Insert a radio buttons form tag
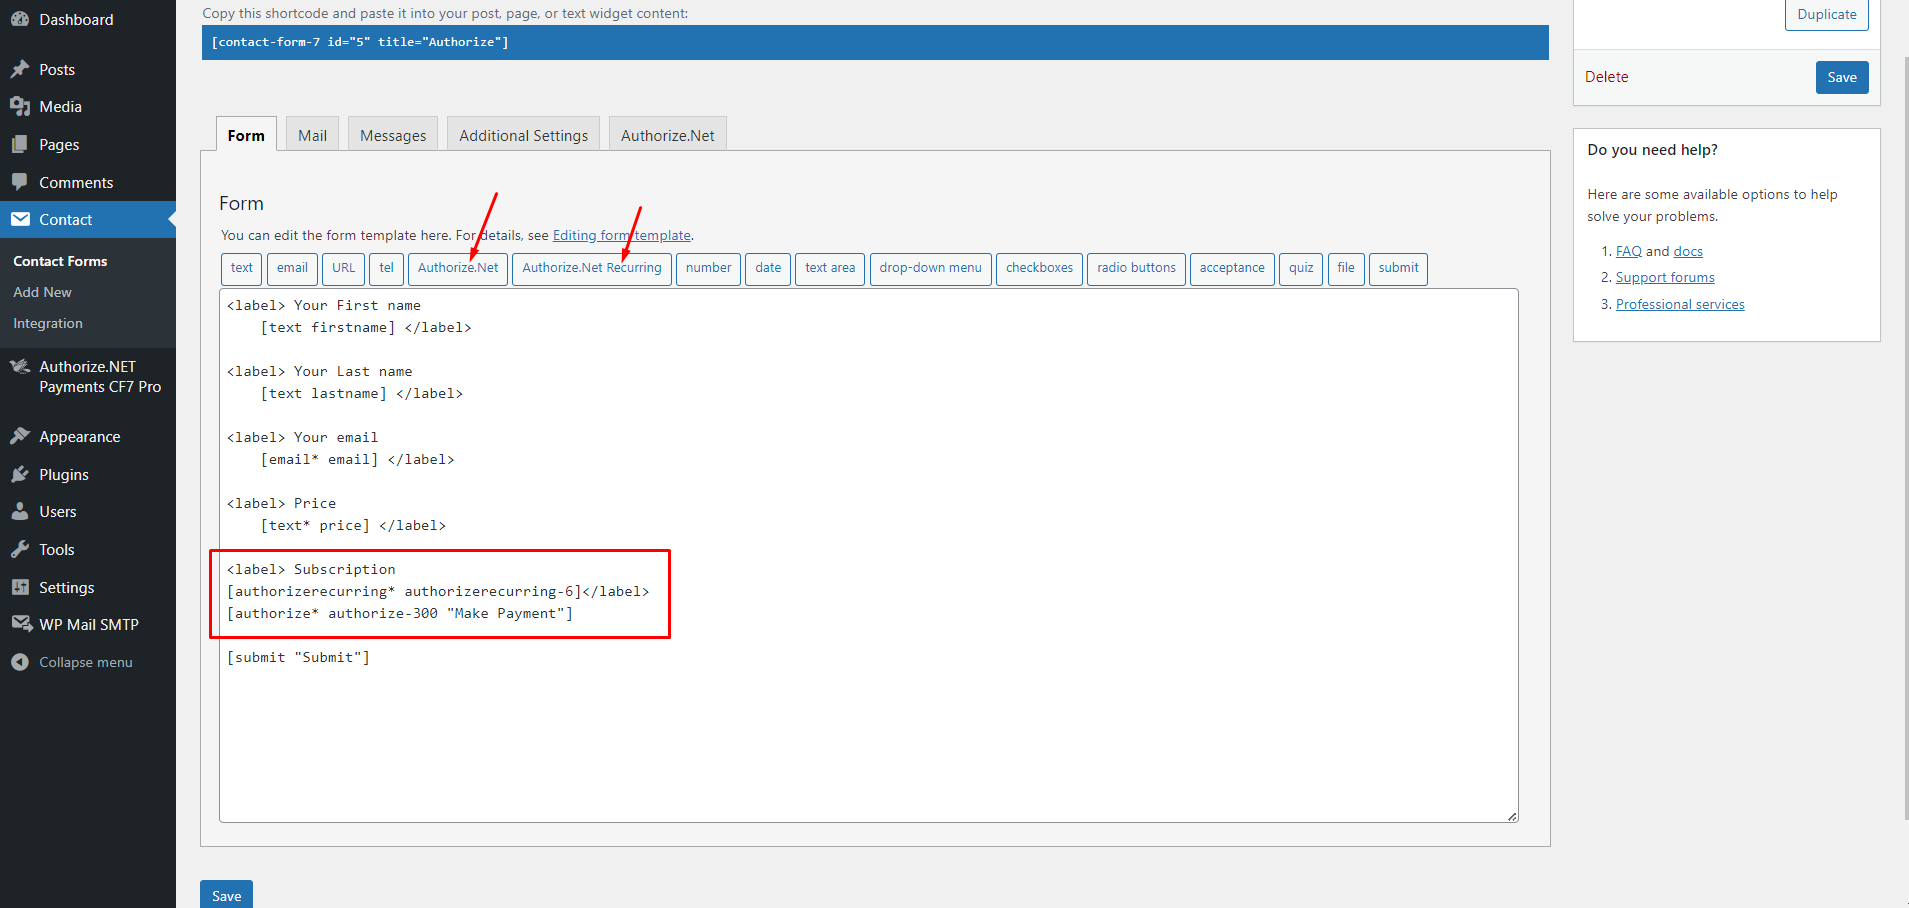 [x=1136, y=268]
